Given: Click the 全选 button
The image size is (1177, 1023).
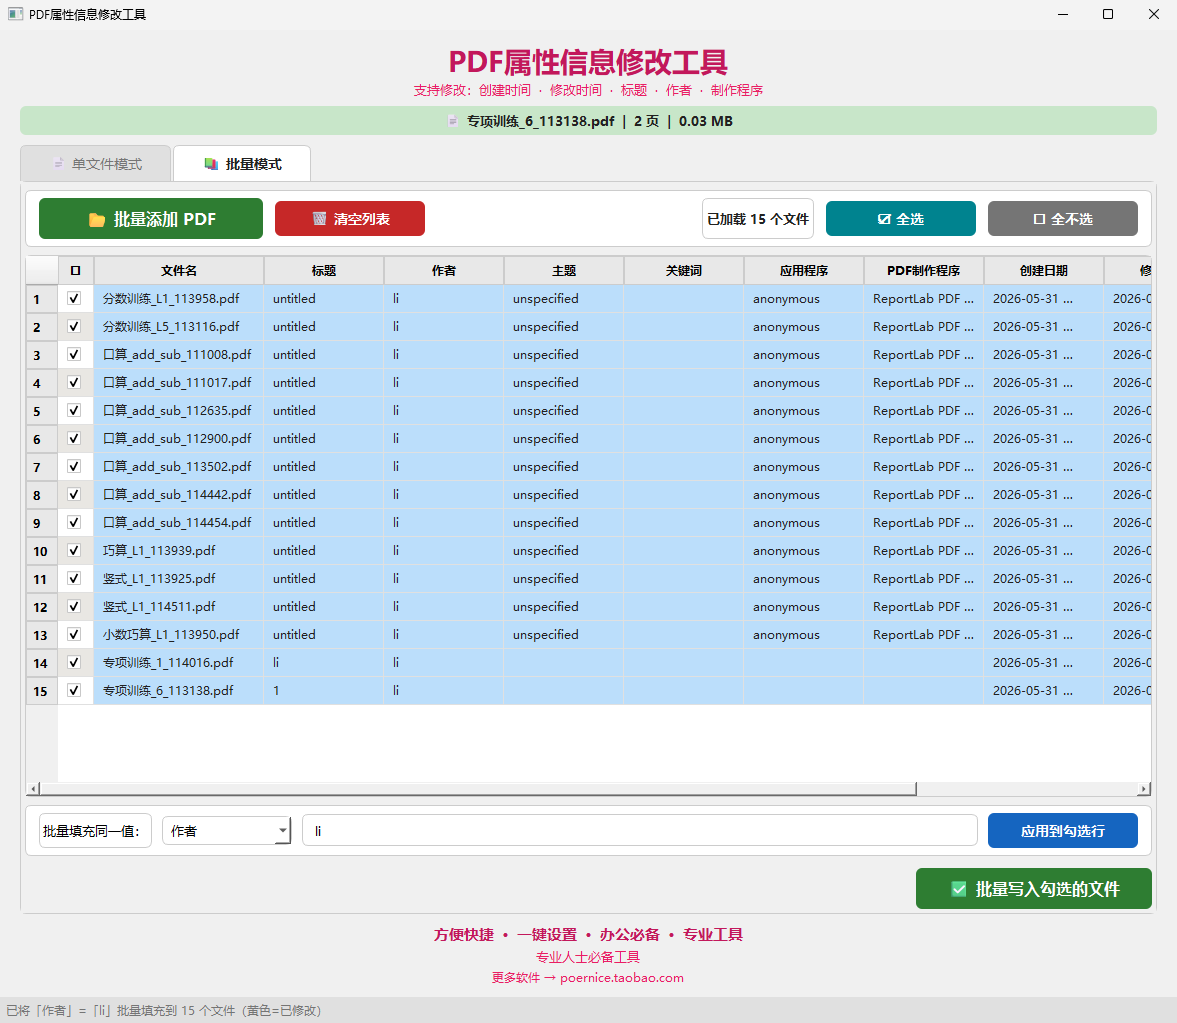Looking at the screenshot, I should [x=901, y=218].
